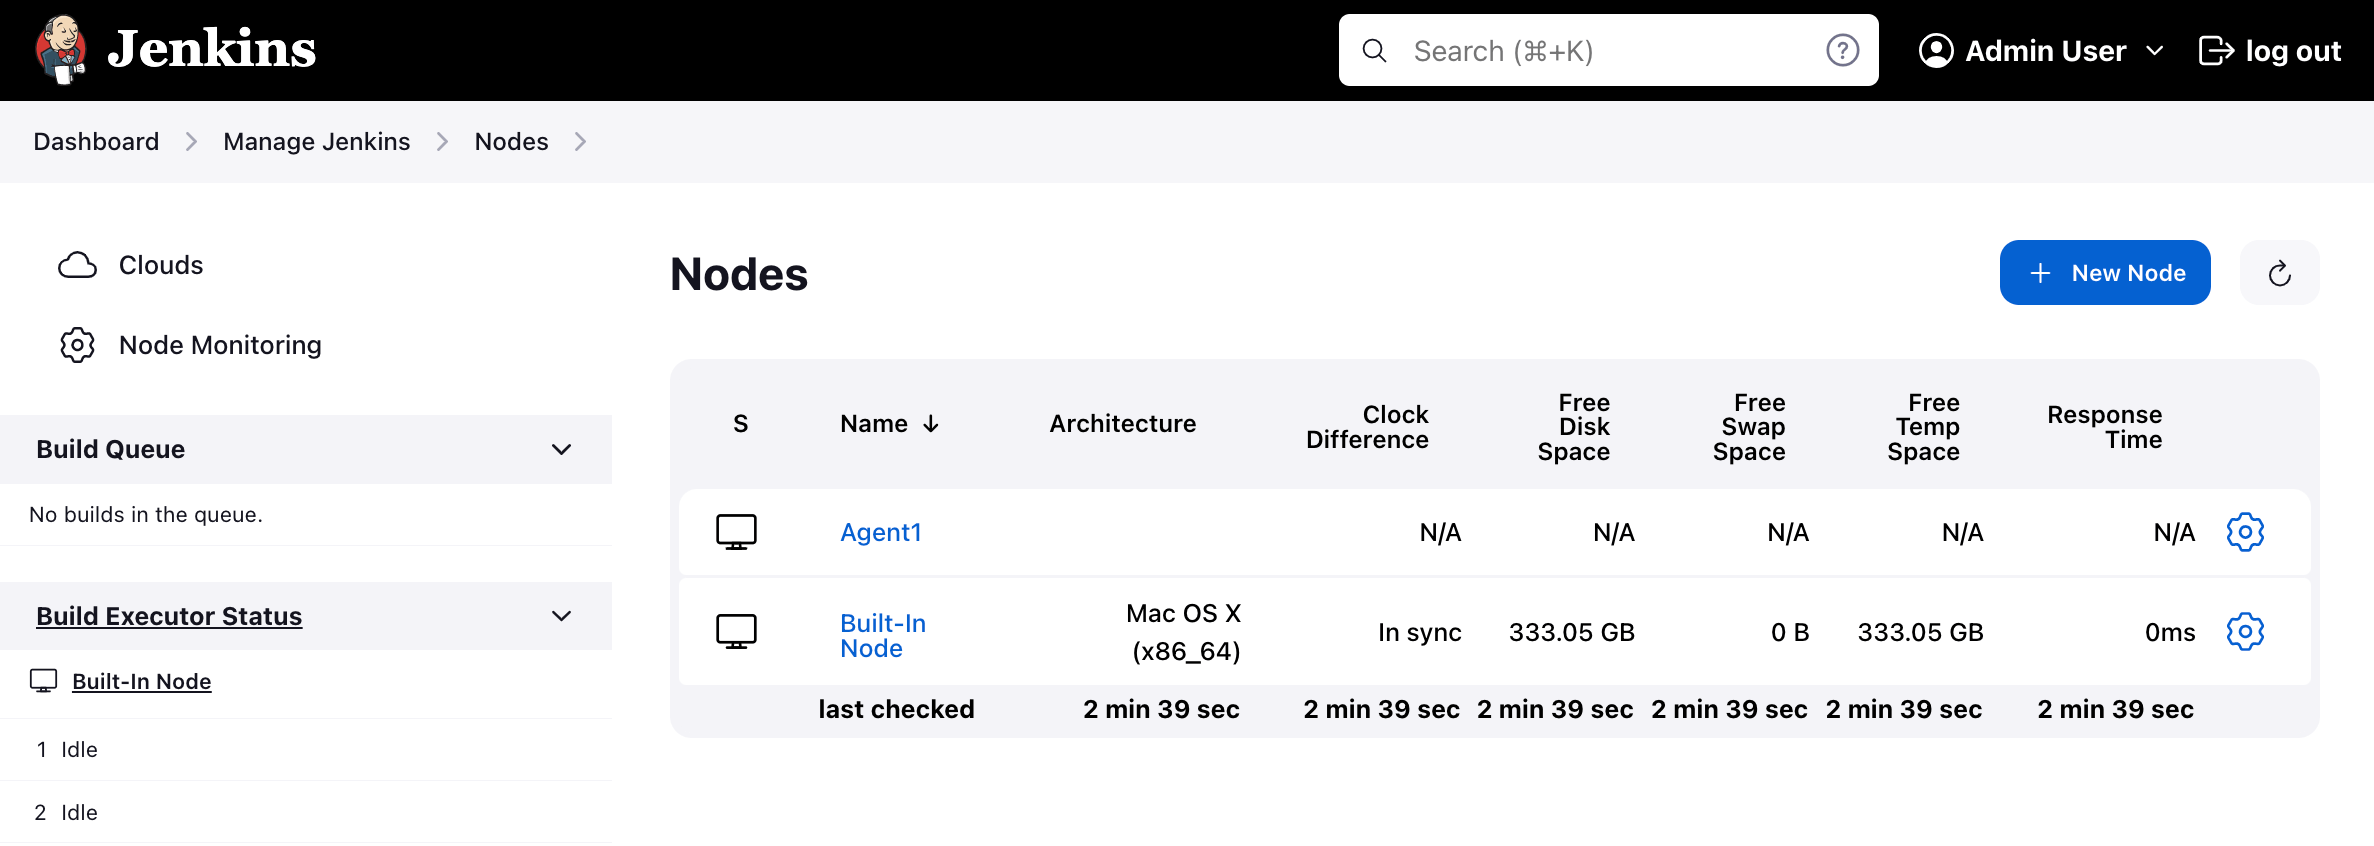Viewport: 2374px width, 846px height.
Task: Click the '0 B' swap space value
Action: 1790,632
